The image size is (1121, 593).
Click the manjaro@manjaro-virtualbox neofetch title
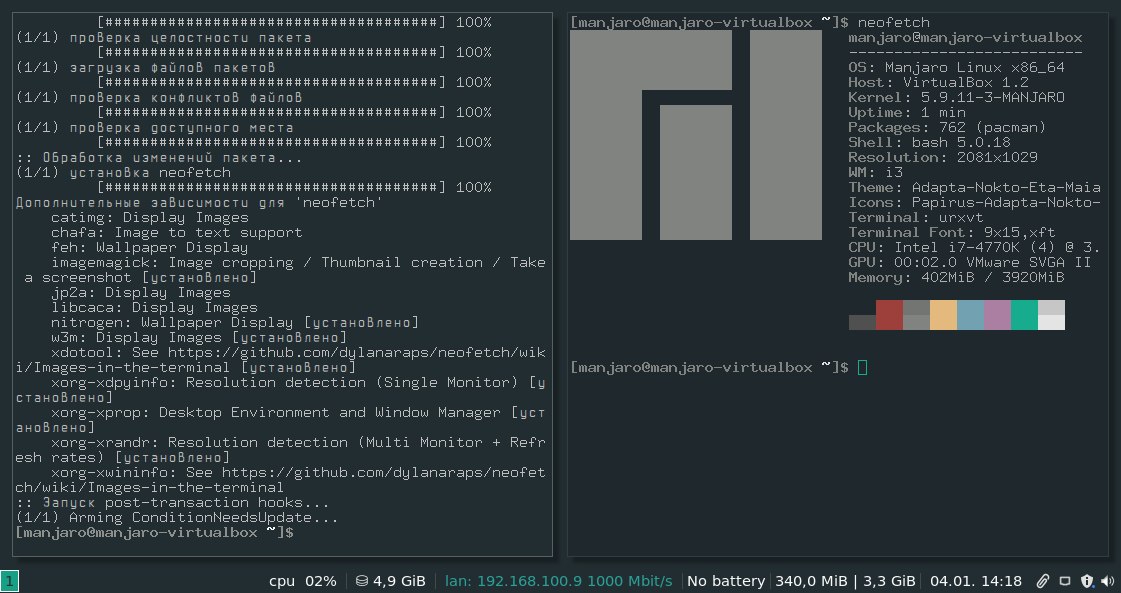click(x=965, y=37)
